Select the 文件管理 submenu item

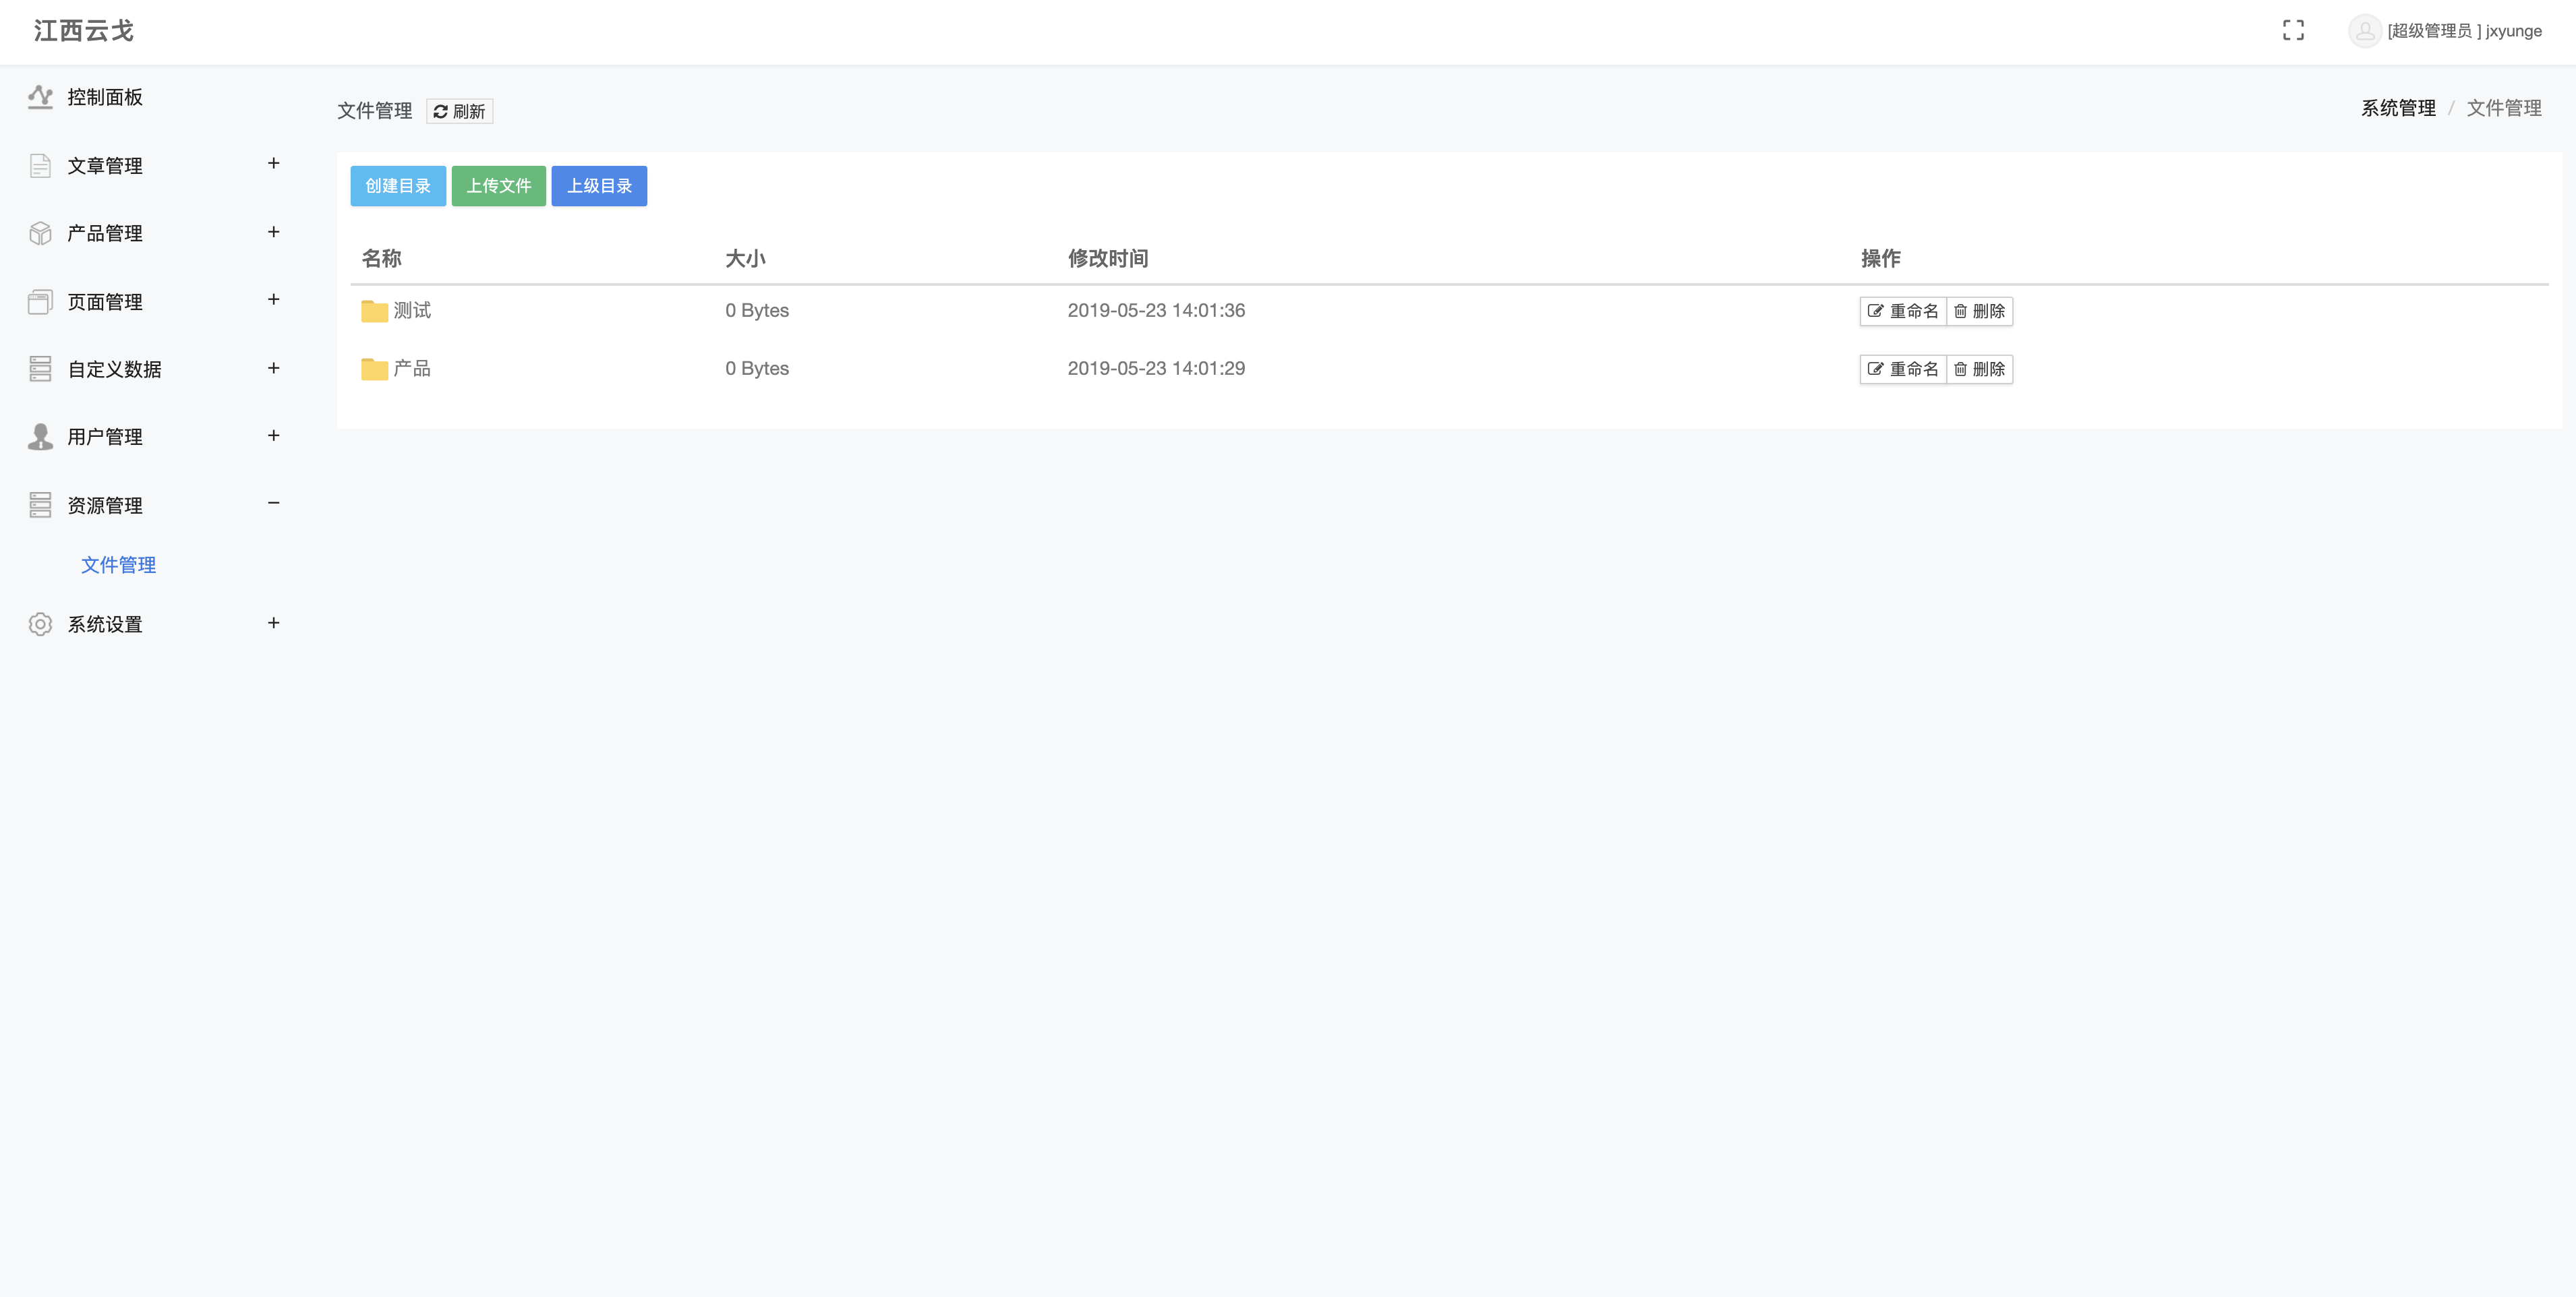coord(118,565)
